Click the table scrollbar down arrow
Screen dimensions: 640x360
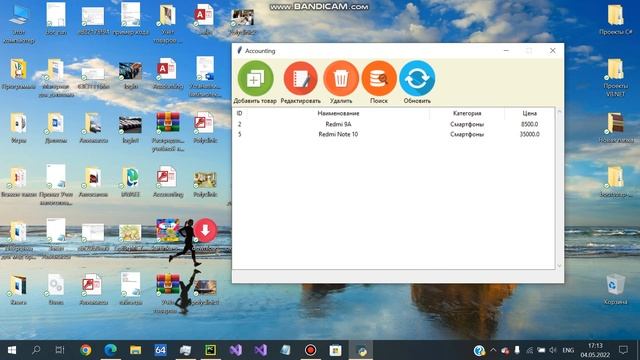[559, 266]
